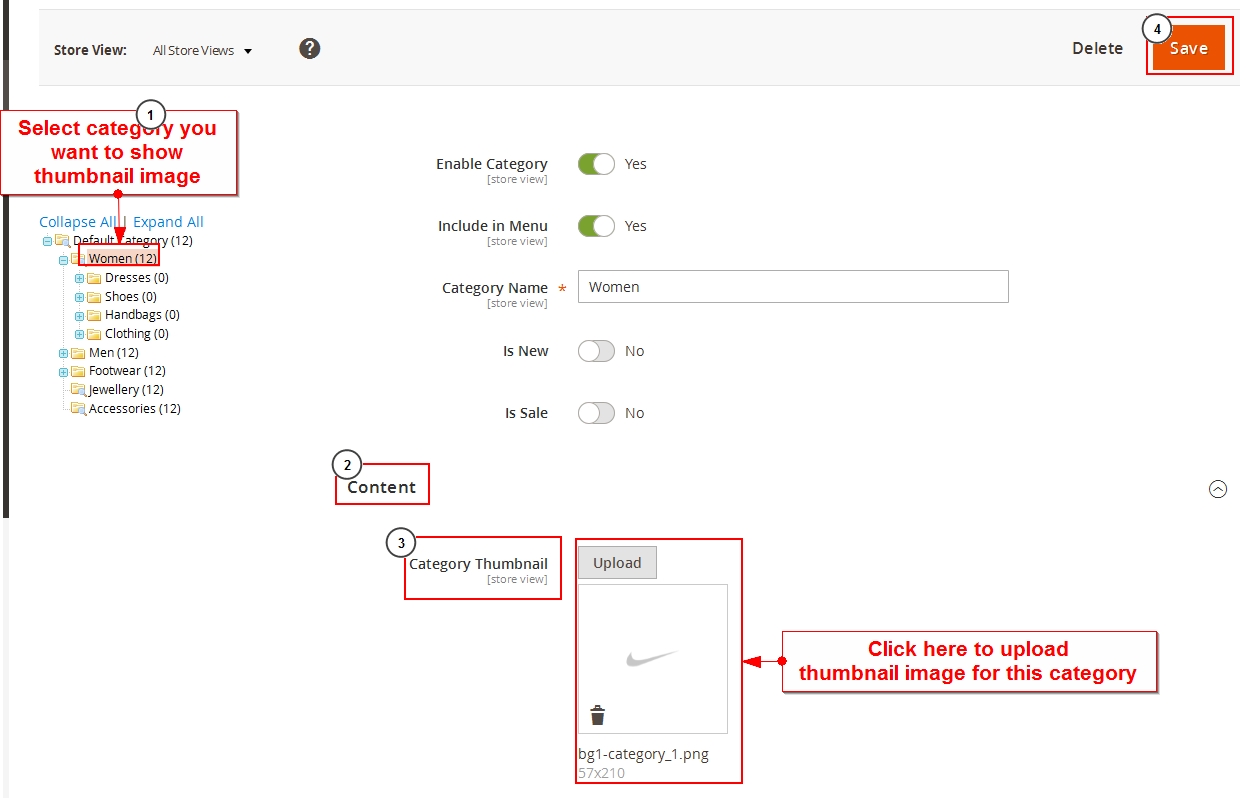Click the Category Name input field
Screen dimensions: 1247x798
[x=792, y=287]
